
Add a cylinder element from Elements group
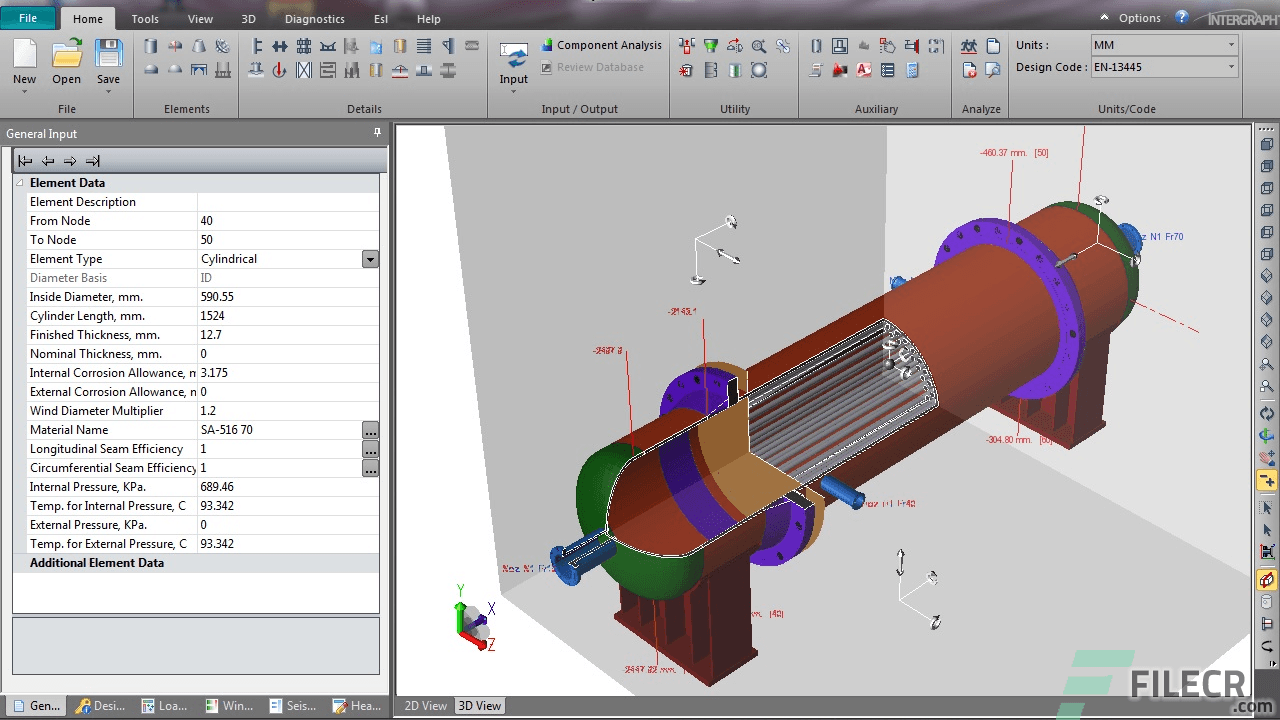151,46
